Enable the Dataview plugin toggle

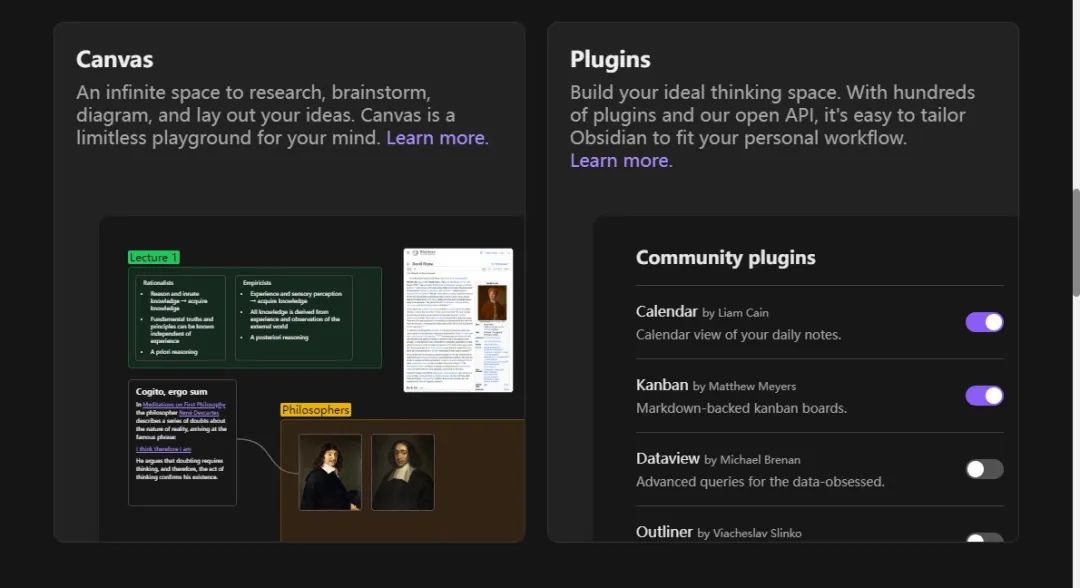pos(984,469)
